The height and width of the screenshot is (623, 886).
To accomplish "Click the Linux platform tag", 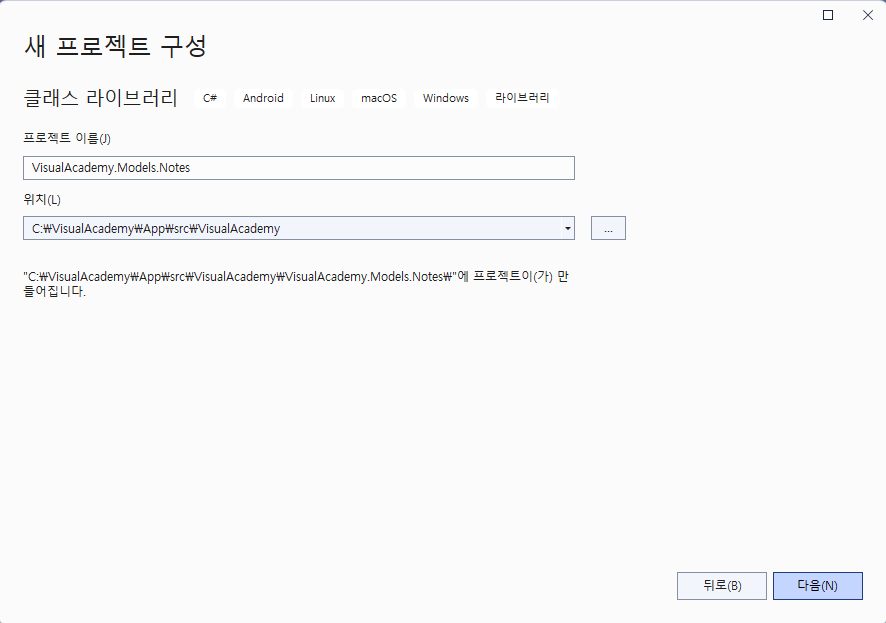I will click(322, 98).
